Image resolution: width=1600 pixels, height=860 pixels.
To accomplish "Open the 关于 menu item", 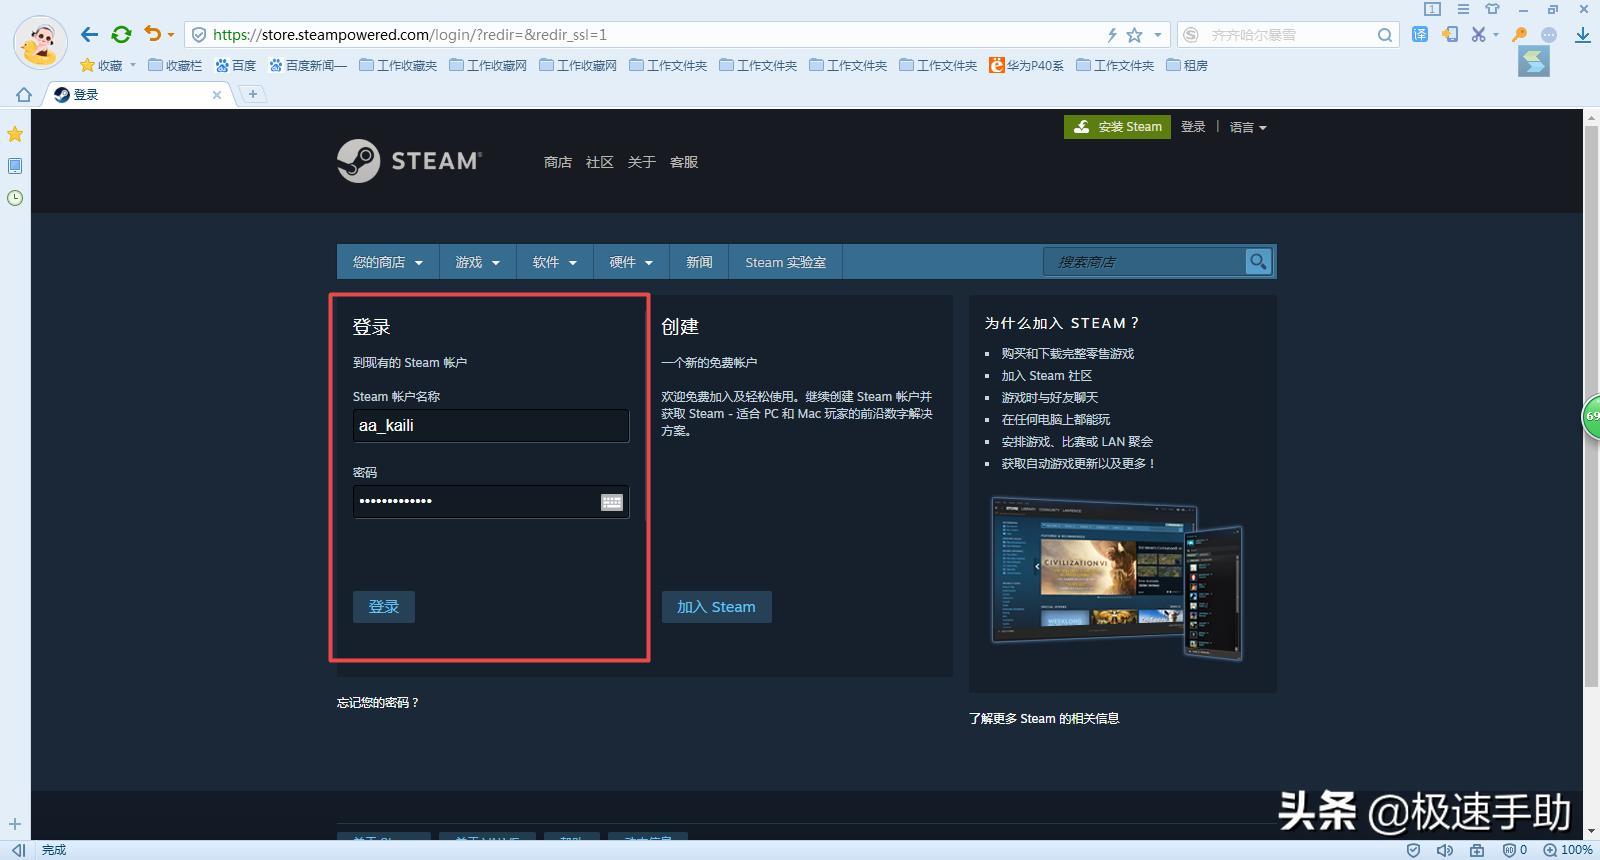I will point(642,162).
